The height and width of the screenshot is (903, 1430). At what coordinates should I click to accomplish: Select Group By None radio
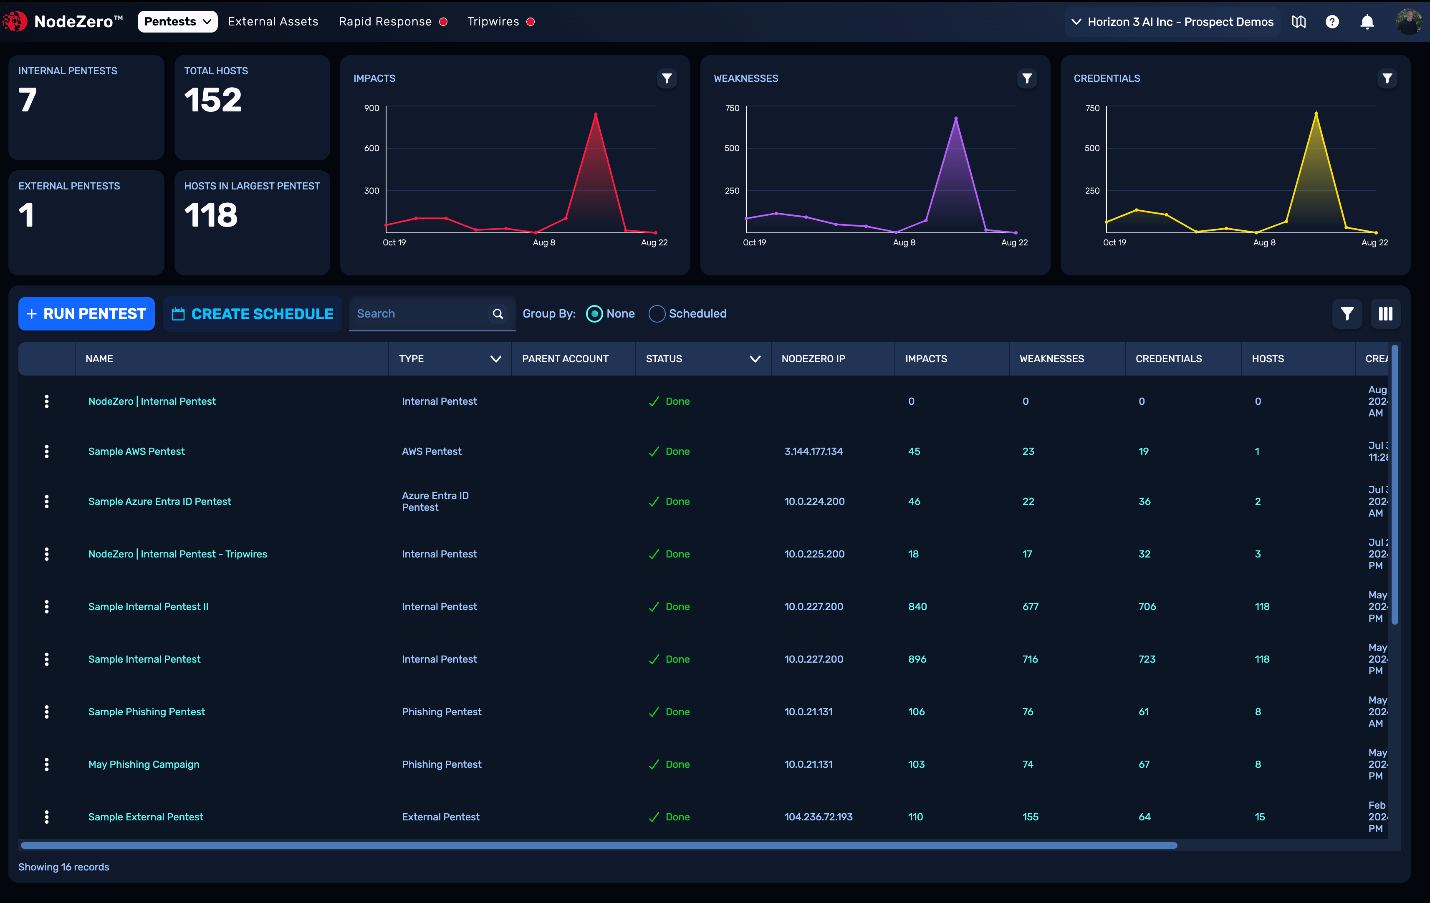tap(594, 314)
